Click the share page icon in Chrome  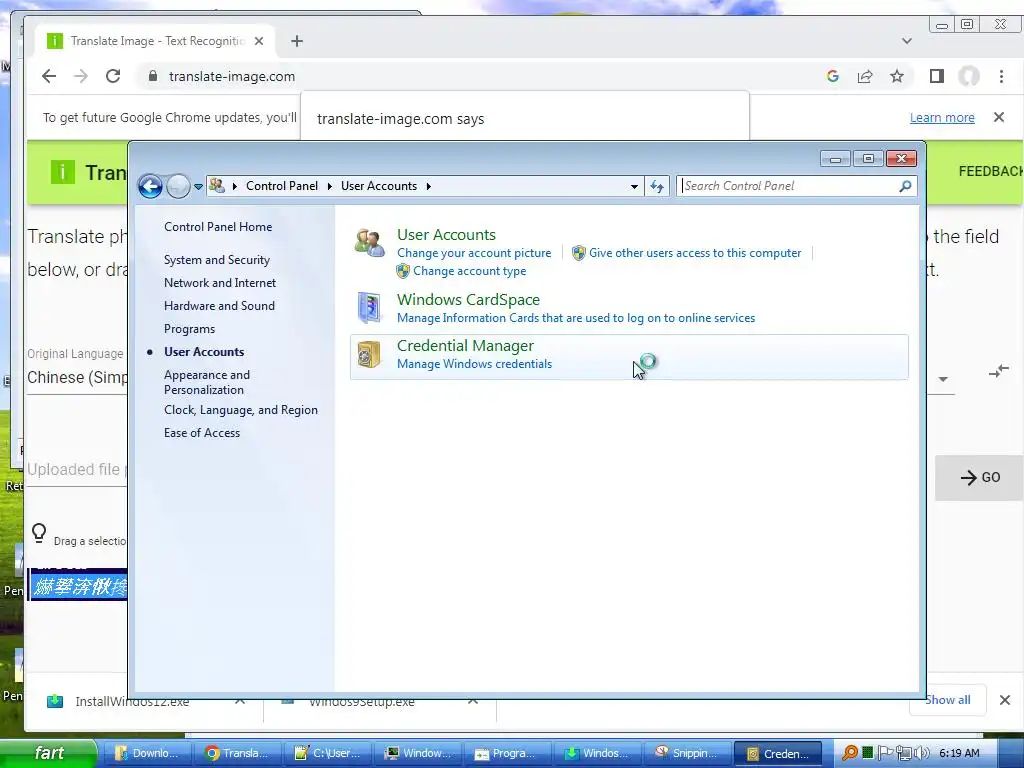coord(865,76)
